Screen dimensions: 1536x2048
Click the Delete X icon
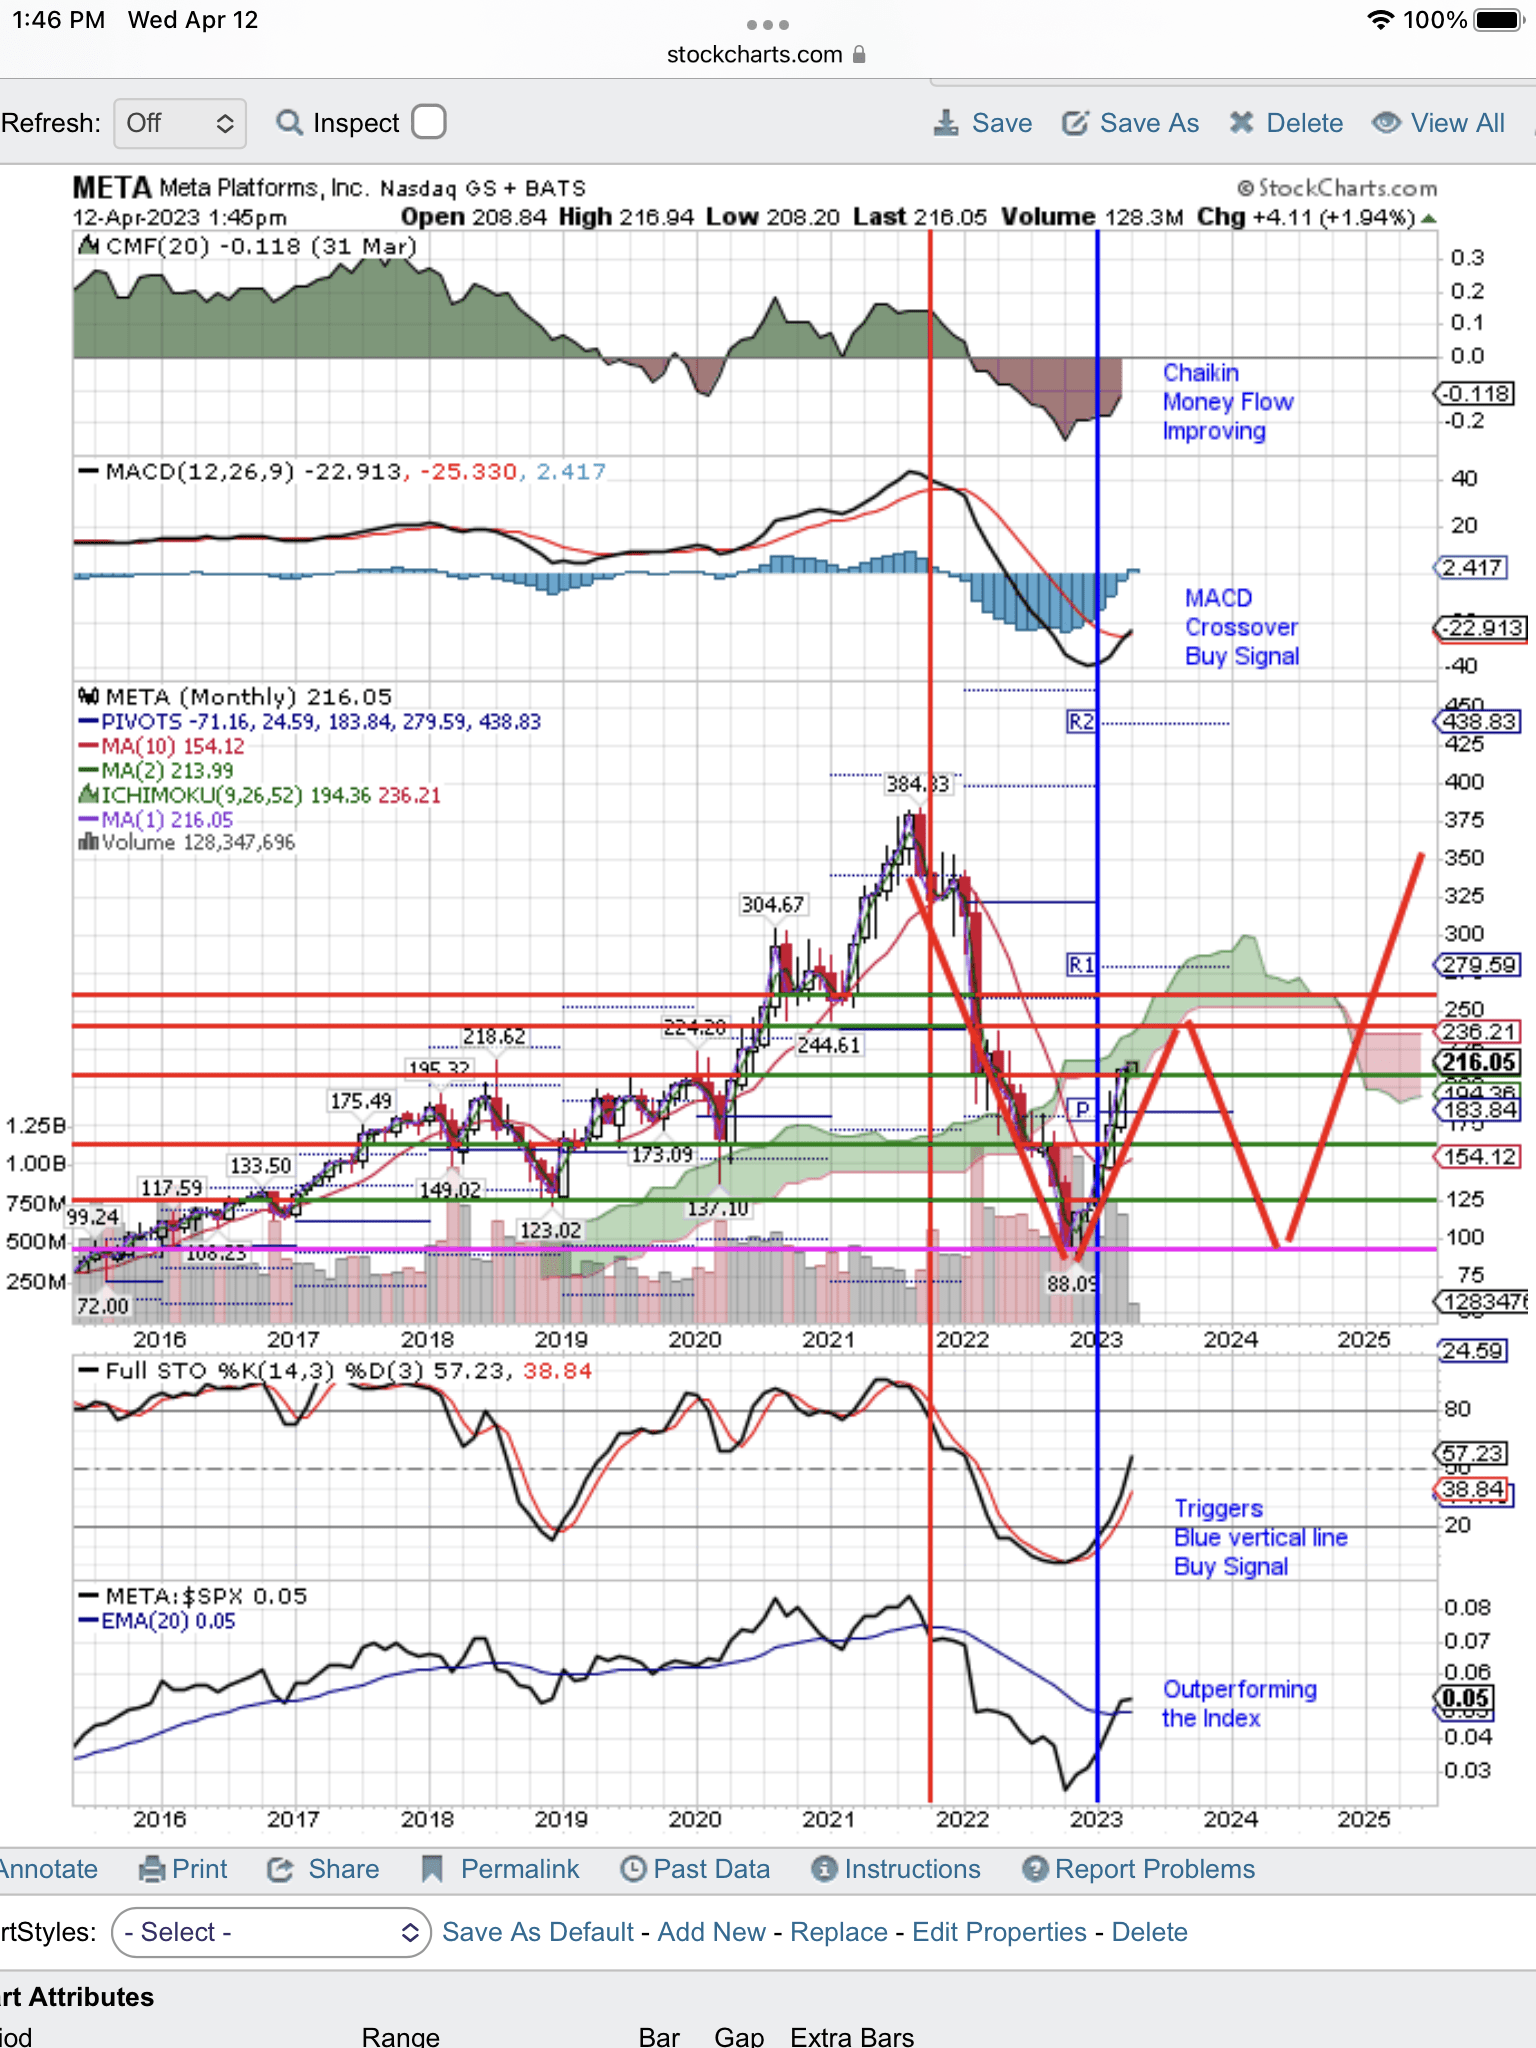1241,123
